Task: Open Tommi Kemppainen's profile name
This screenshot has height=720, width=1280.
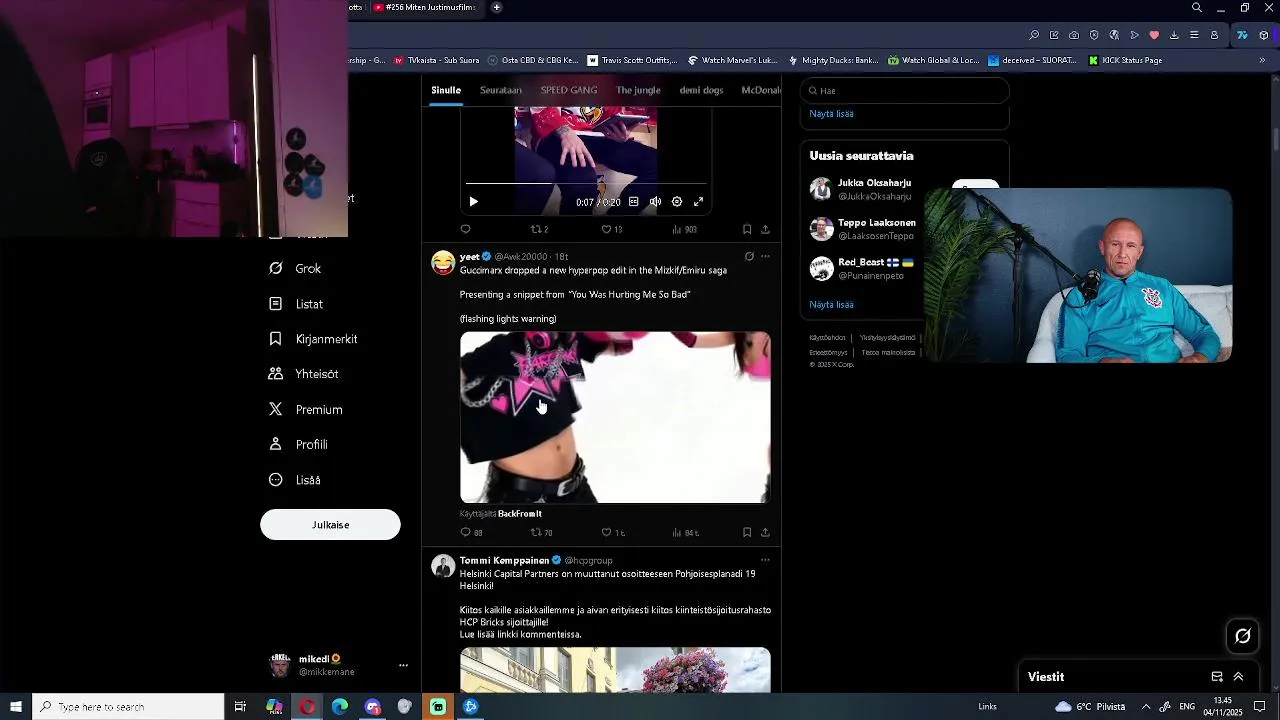Action: point(504,560)
